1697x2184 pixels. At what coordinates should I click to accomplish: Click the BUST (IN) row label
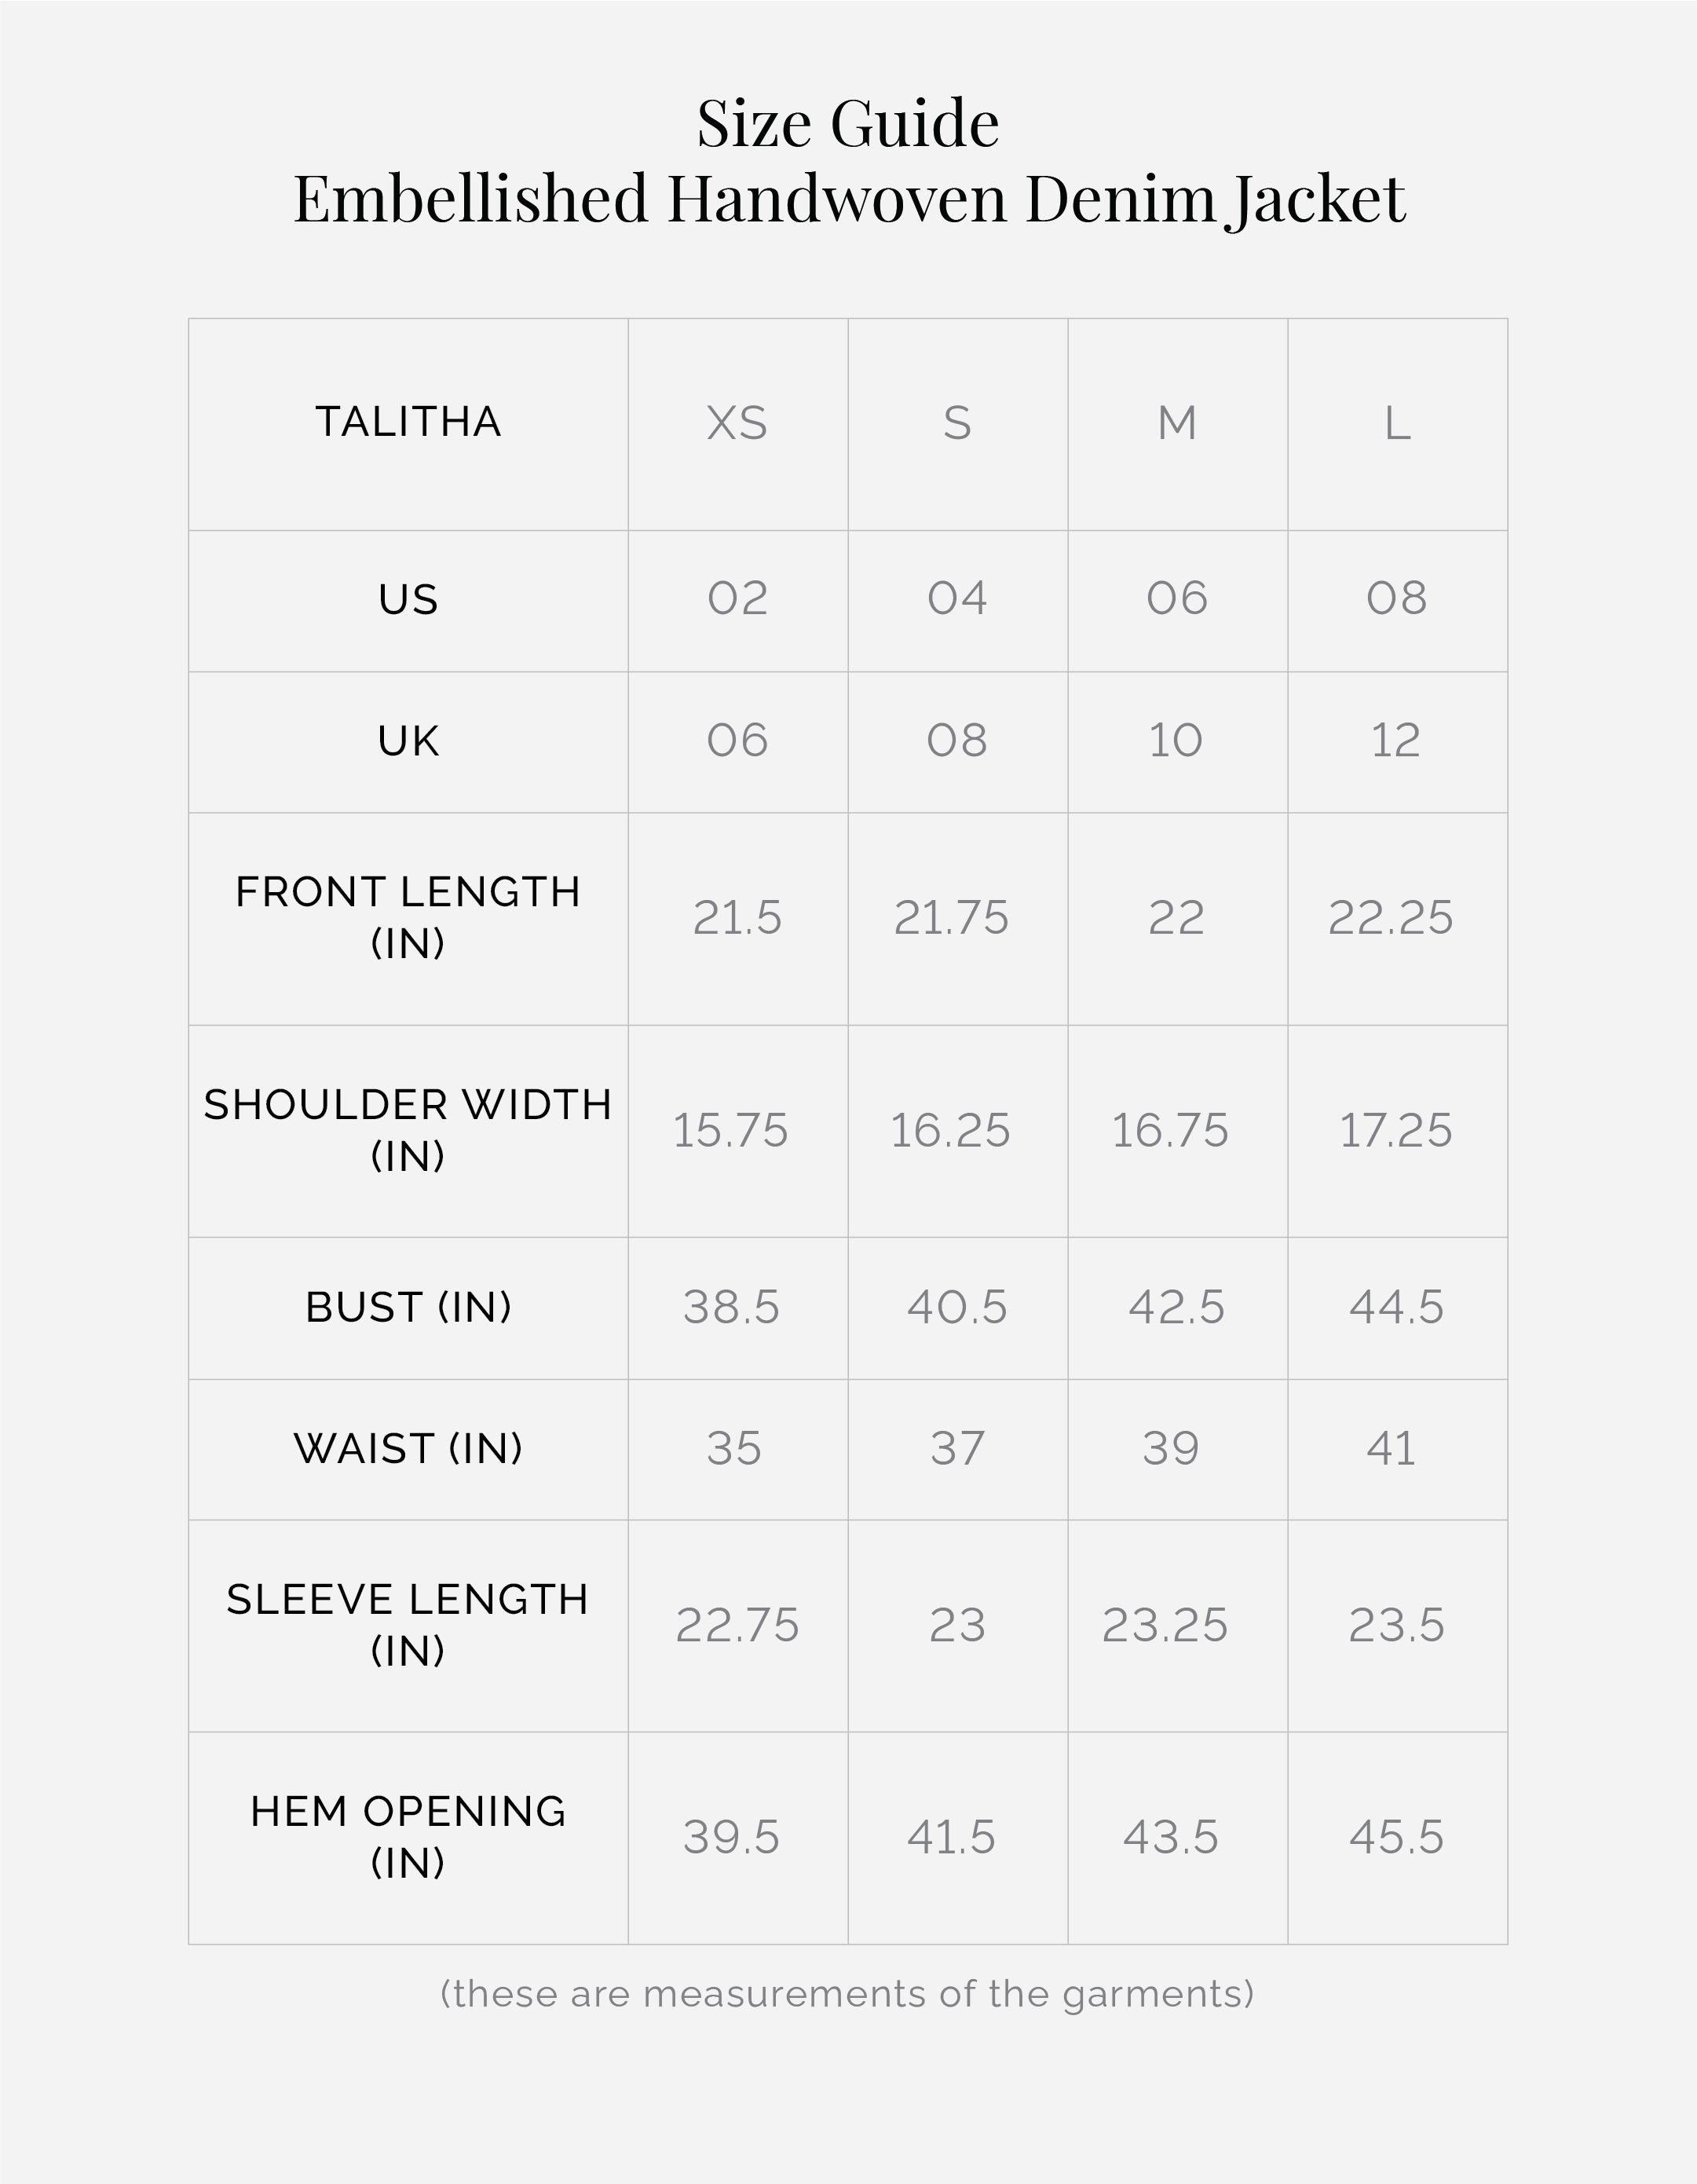[408, 1307]
